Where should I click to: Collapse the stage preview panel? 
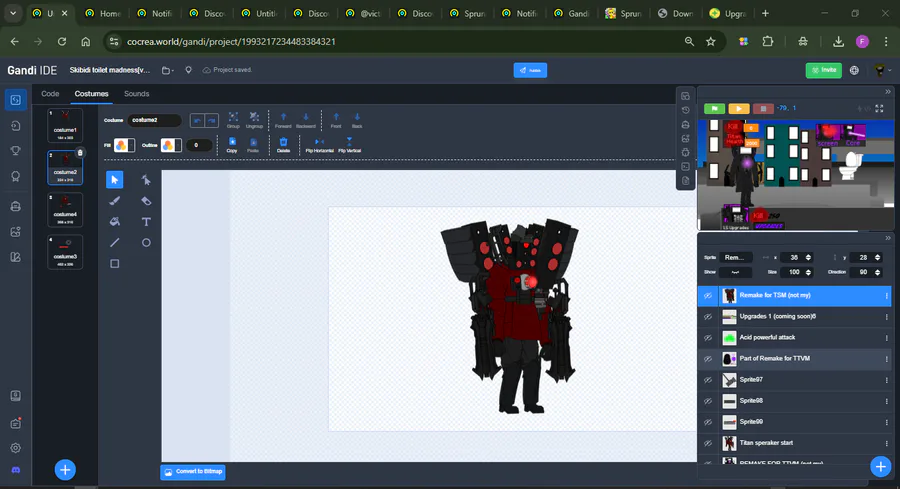887,92
